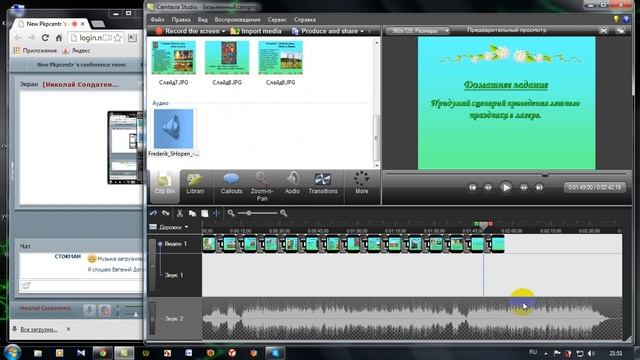The height and width of the screenshot is (360, 640).
Task: Open the preview dimensions dropdown
Action: [418, 31]
